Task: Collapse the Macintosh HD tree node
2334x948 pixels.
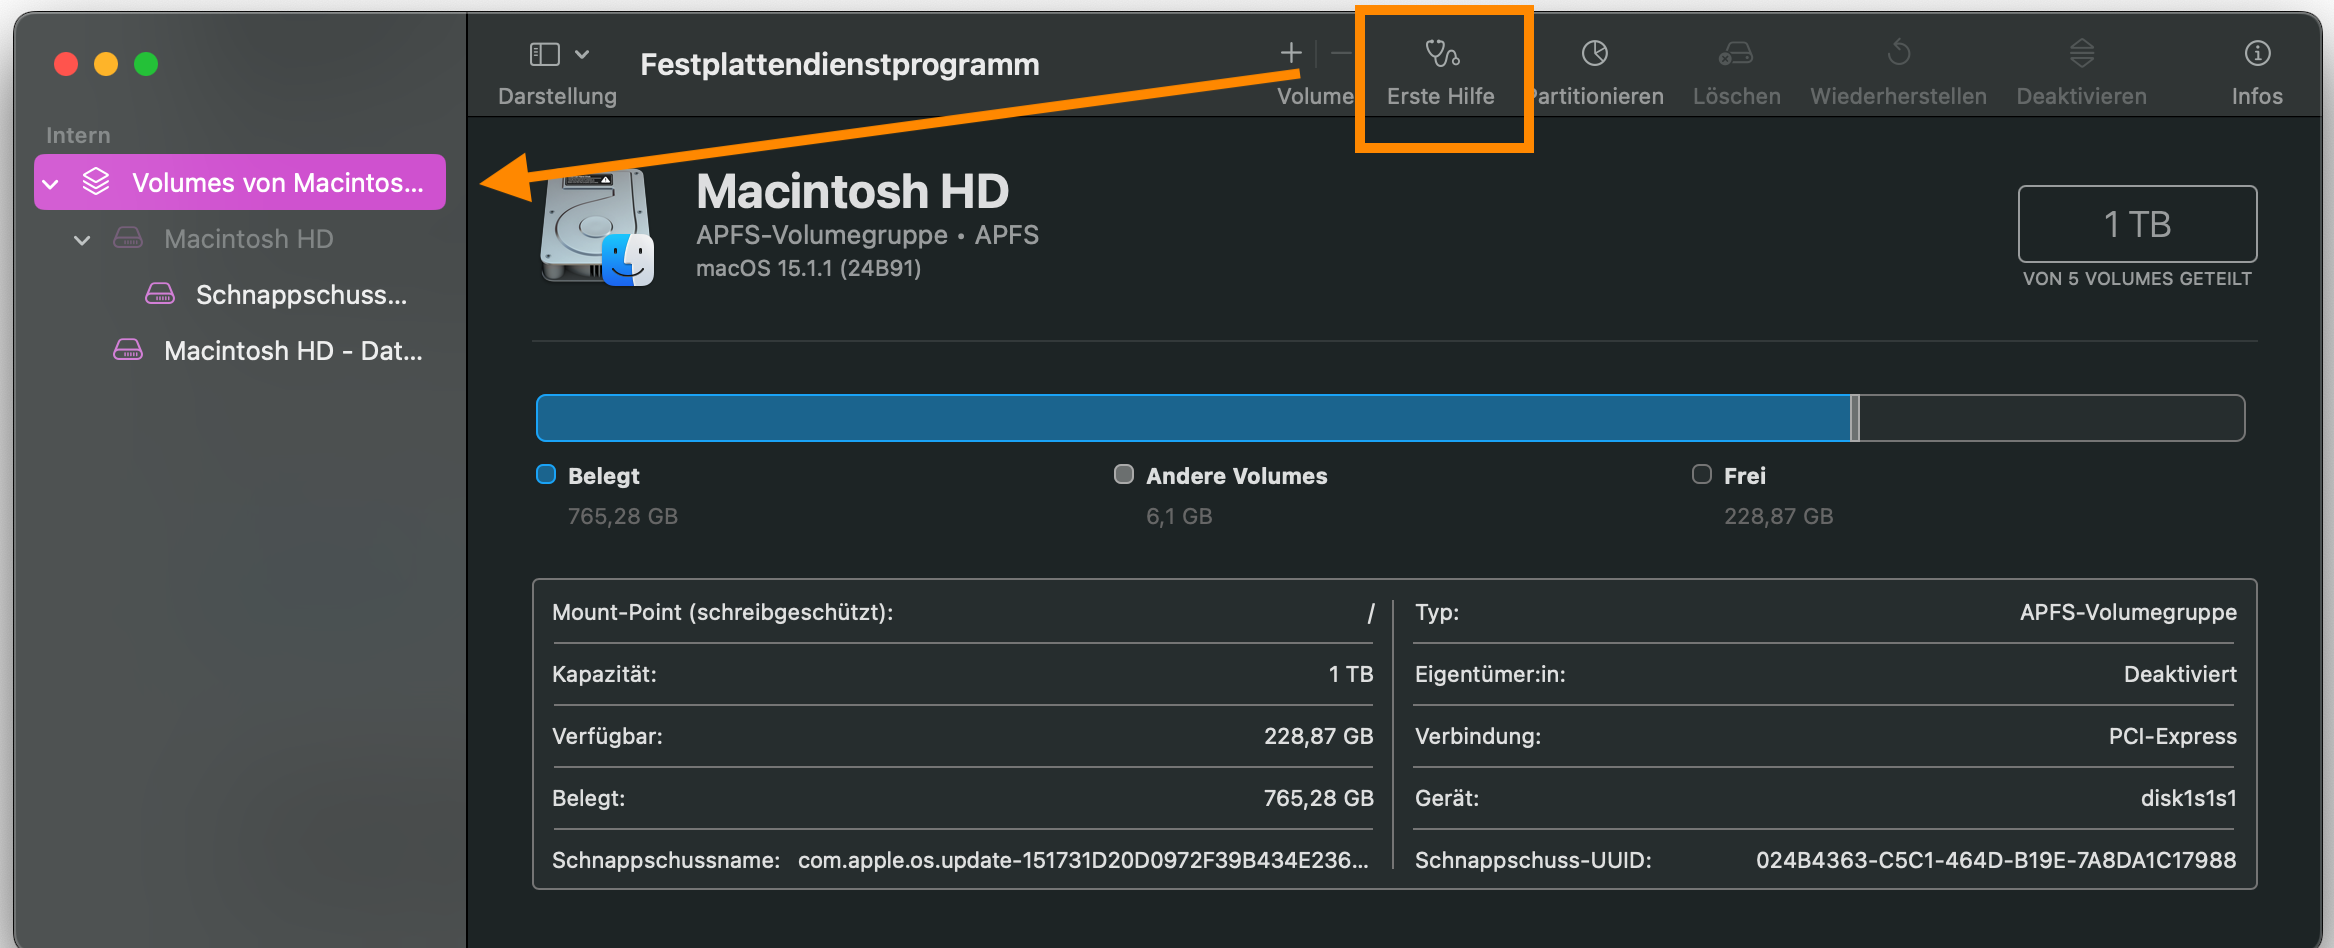Action: click(x=83, y=240)
